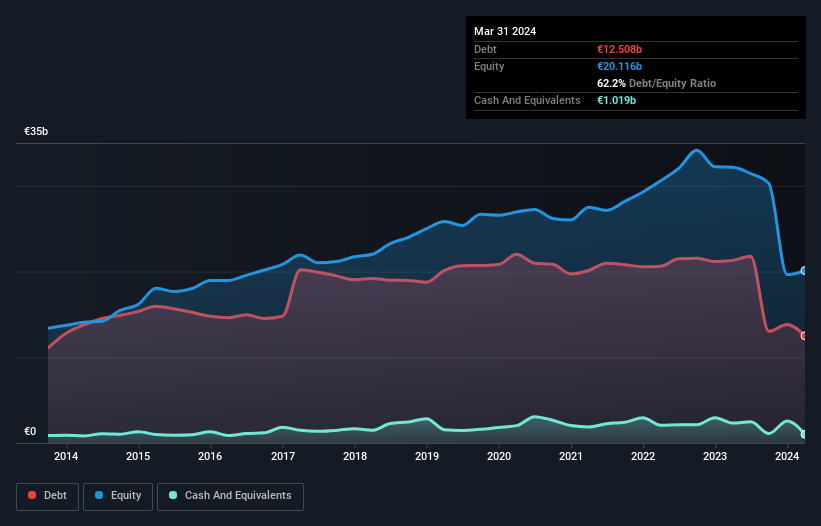Image resolution: width=821 pixels, height=526 pixels.
Task: Click the 2023 year label on the axis
Action: 715,457
